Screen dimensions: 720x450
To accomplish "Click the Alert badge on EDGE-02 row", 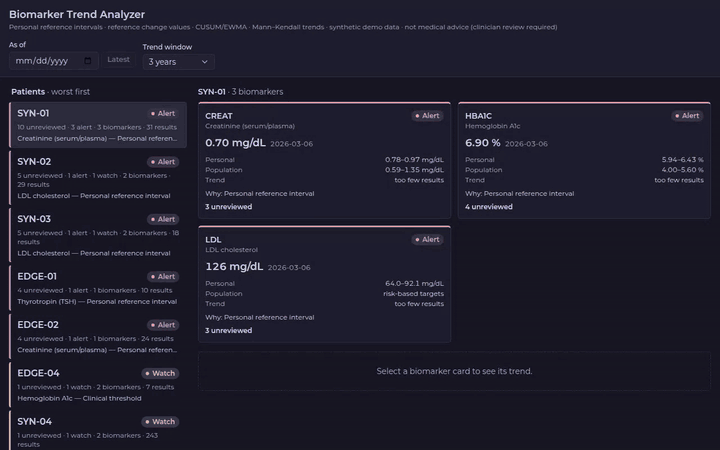I will 163,325.
